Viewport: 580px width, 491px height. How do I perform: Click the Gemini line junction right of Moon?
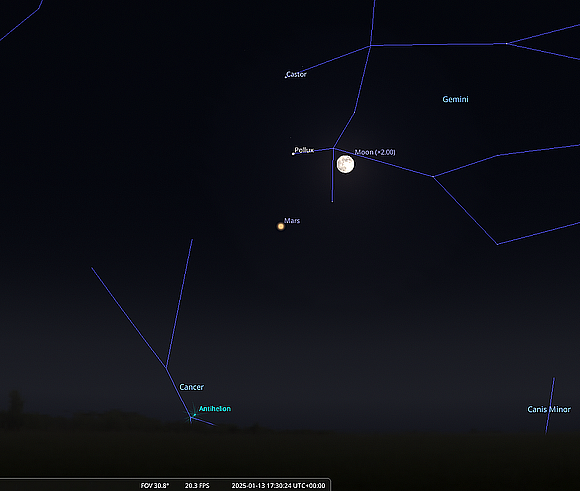point(433,176)
